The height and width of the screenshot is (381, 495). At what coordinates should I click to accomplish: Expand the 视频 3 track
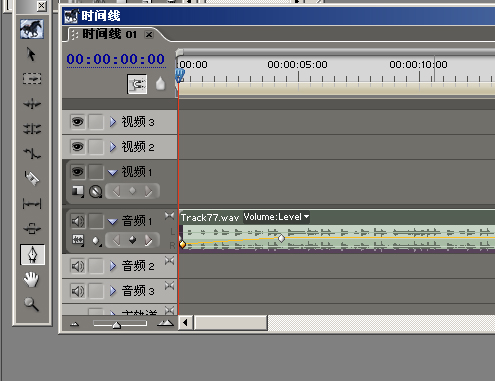click(x=113, y=122)
